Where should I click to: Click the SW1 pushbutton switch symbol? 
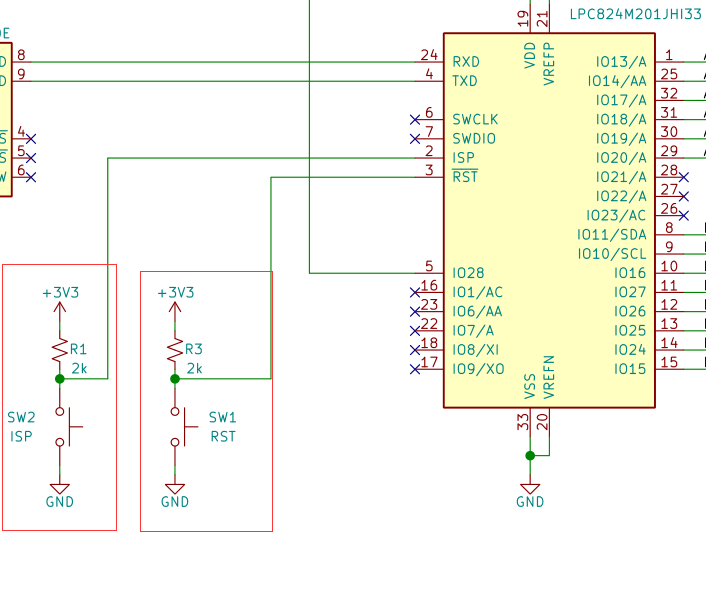point(182,427)
